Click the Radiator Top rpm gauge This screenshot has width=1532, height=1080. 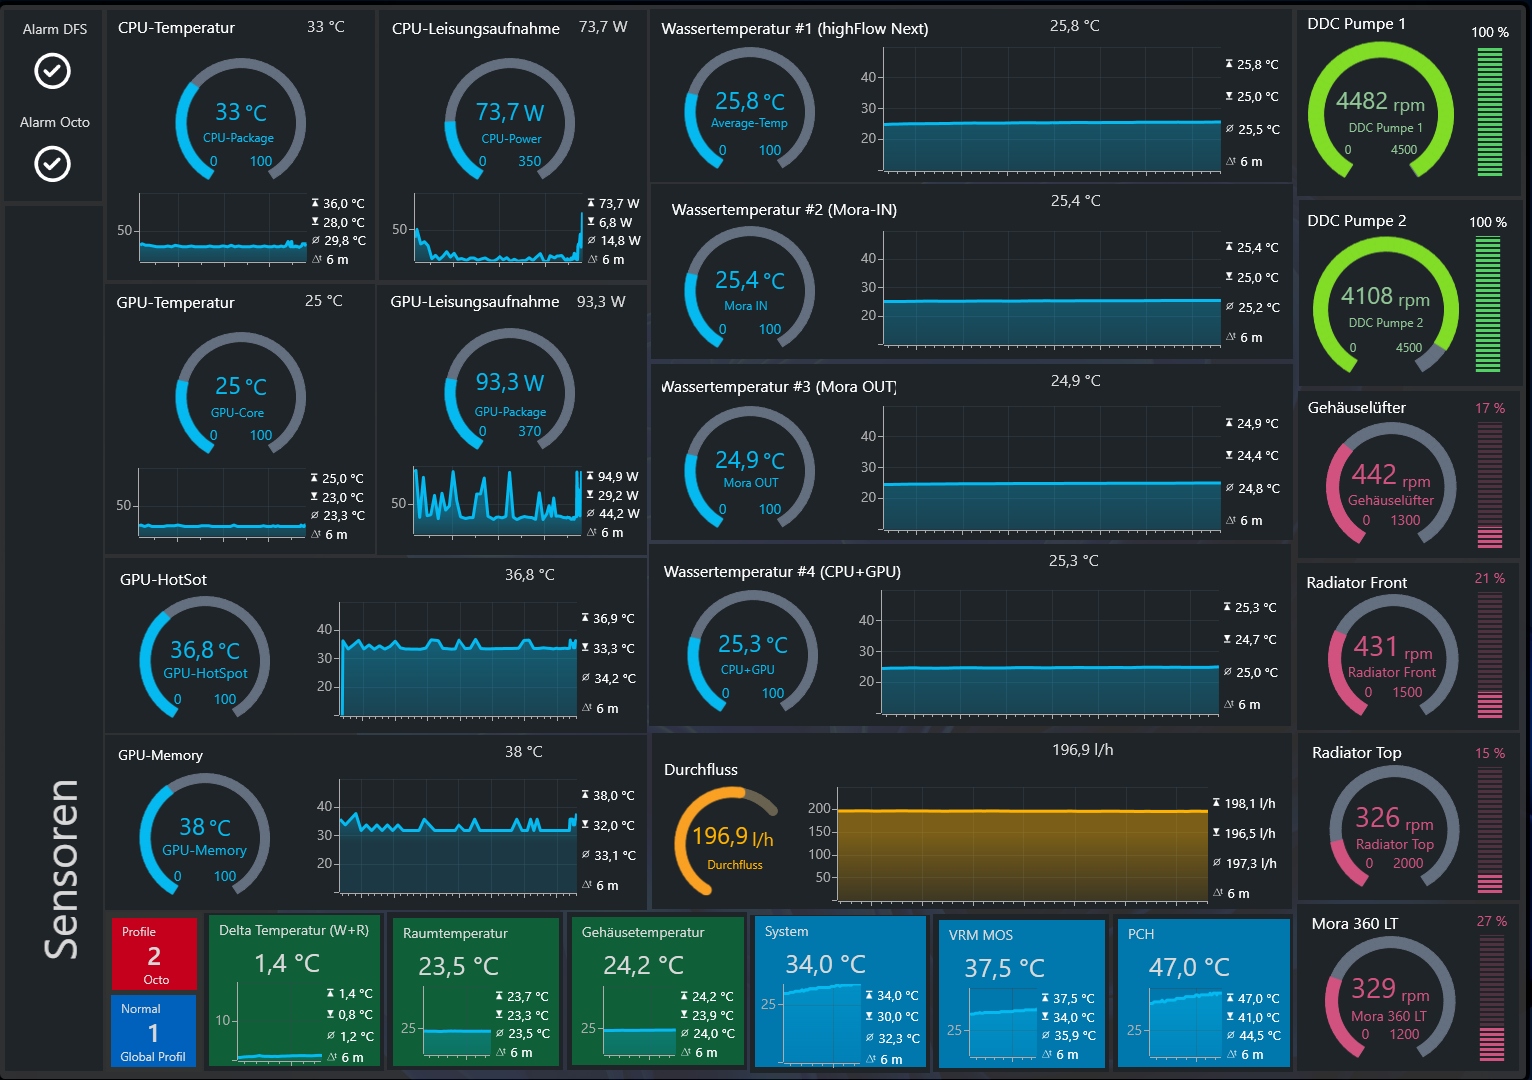pyautogui.click(x=1395, y=828)
